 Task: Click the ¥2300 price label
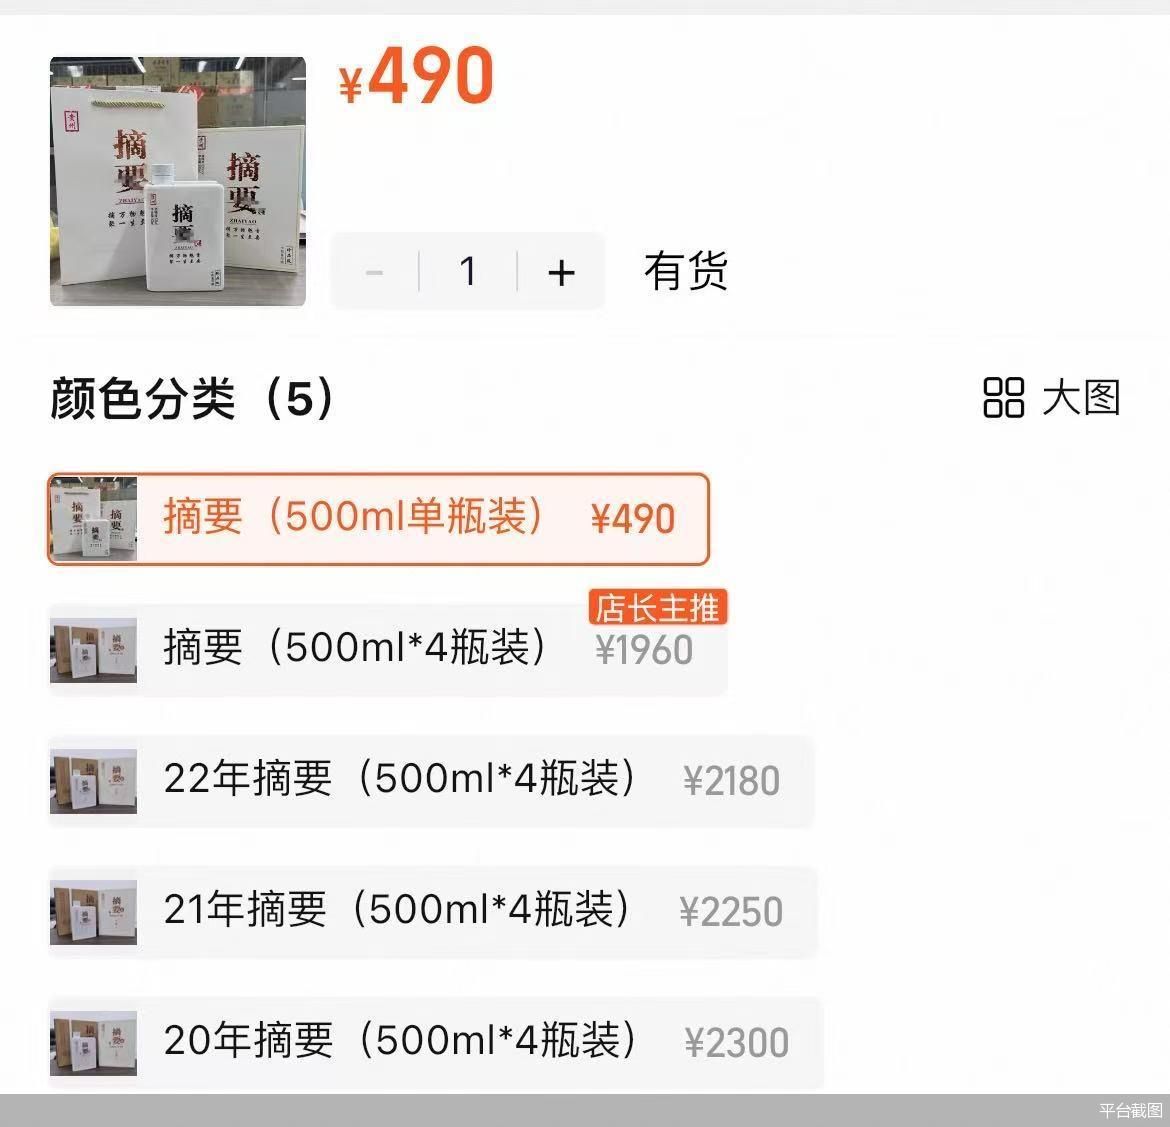pos(736,1043)
